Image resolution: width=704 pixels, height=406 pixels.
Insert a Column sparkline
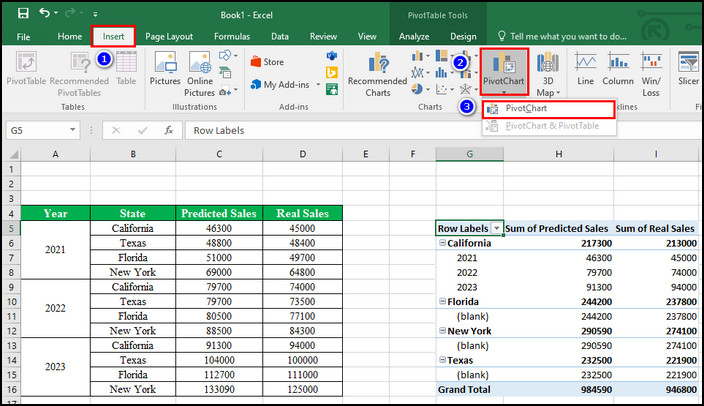[x=618, y=68]
